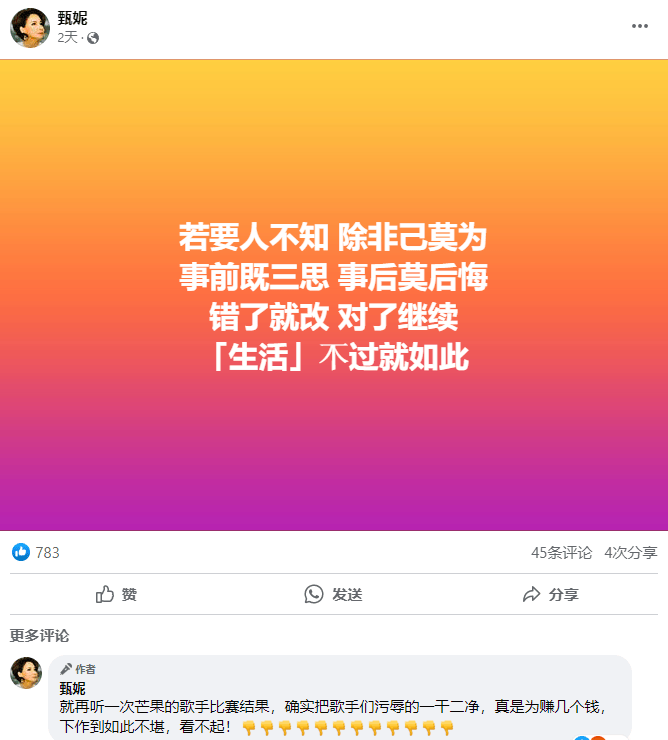Click the reaction icons on comment bubble
The image size is (668, 740).
click(x=590, y=737)
